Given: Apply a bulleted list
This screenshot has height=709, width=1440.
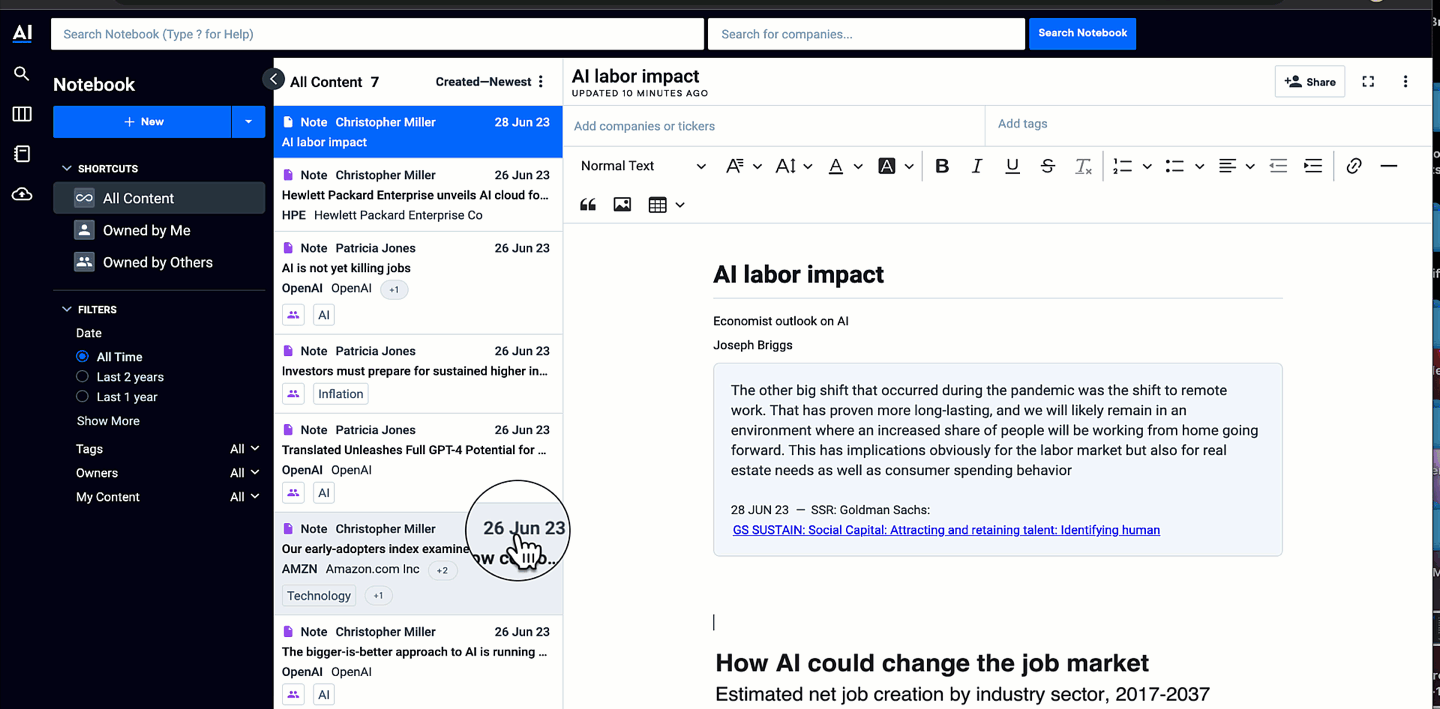Looking at the screenshot, I should [x=1175, y=166].
